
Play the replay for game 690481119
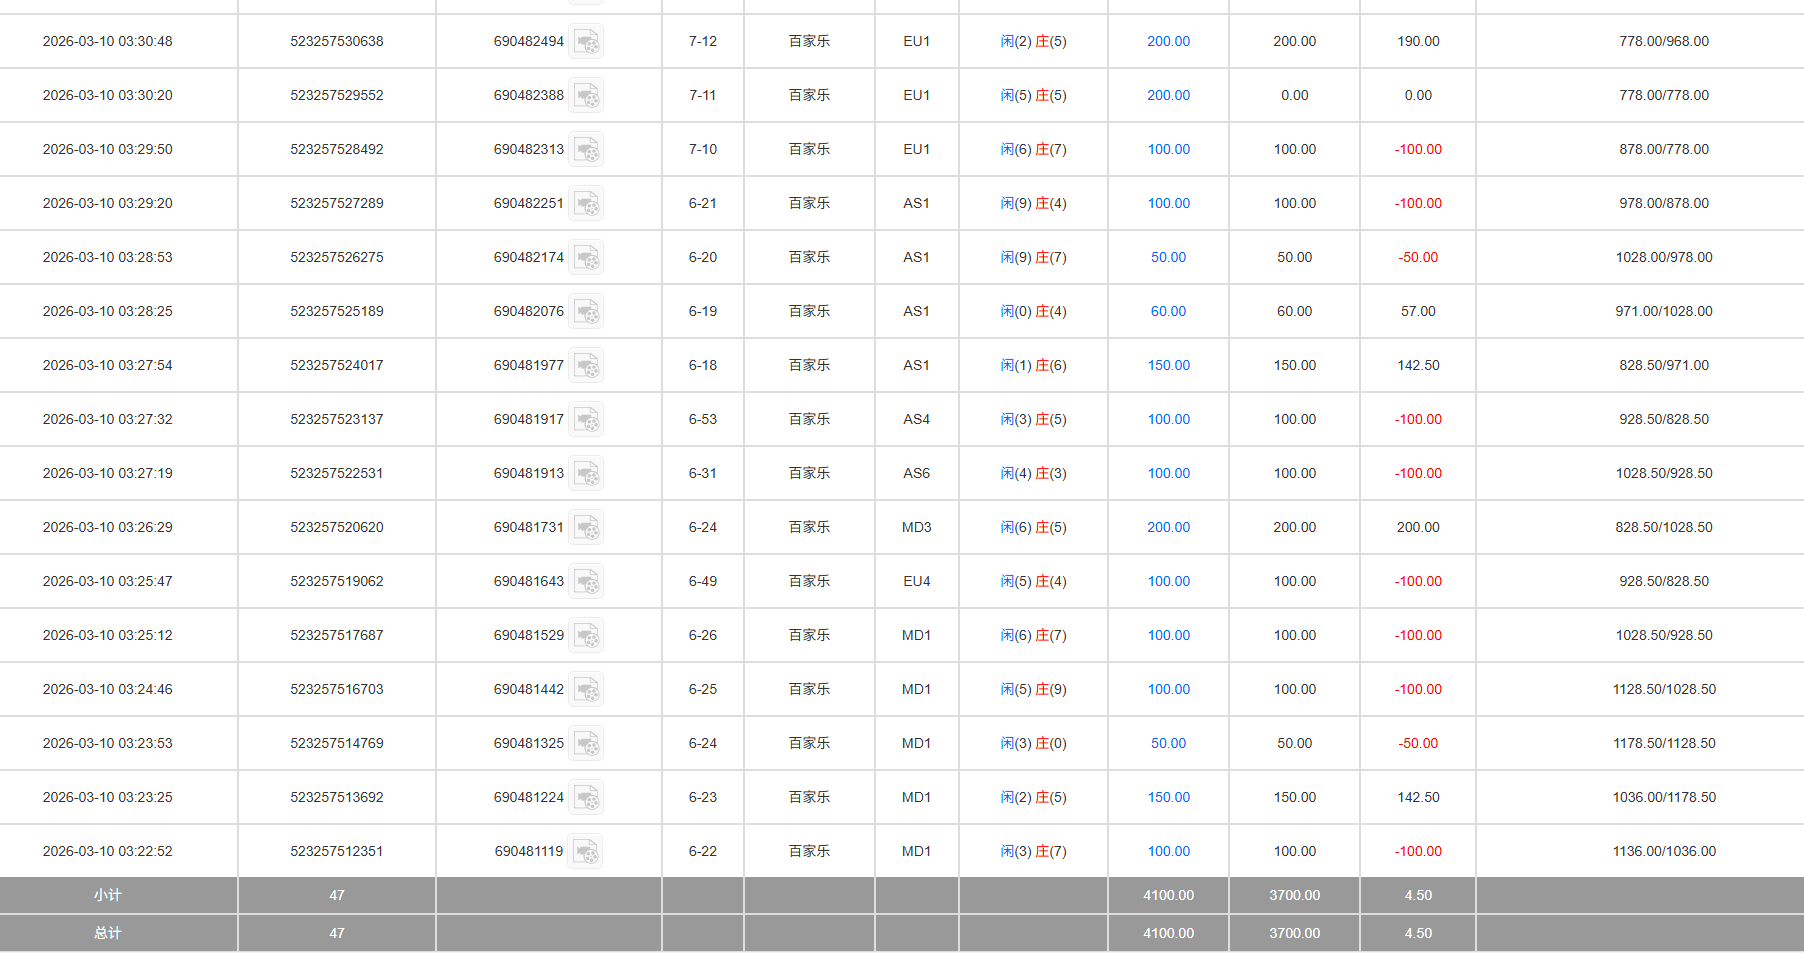click(588, 851)
